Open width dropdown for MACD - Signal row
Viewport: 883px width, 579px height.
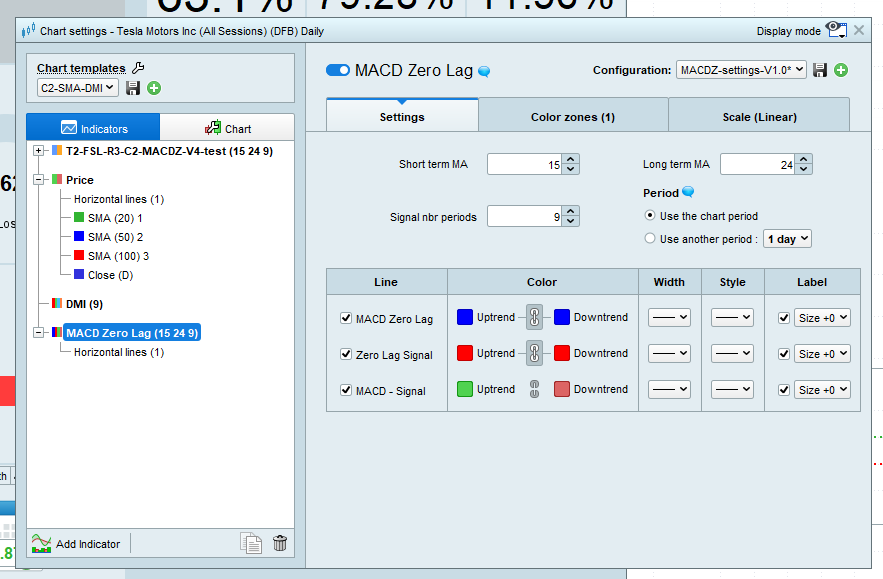(670, 389)
